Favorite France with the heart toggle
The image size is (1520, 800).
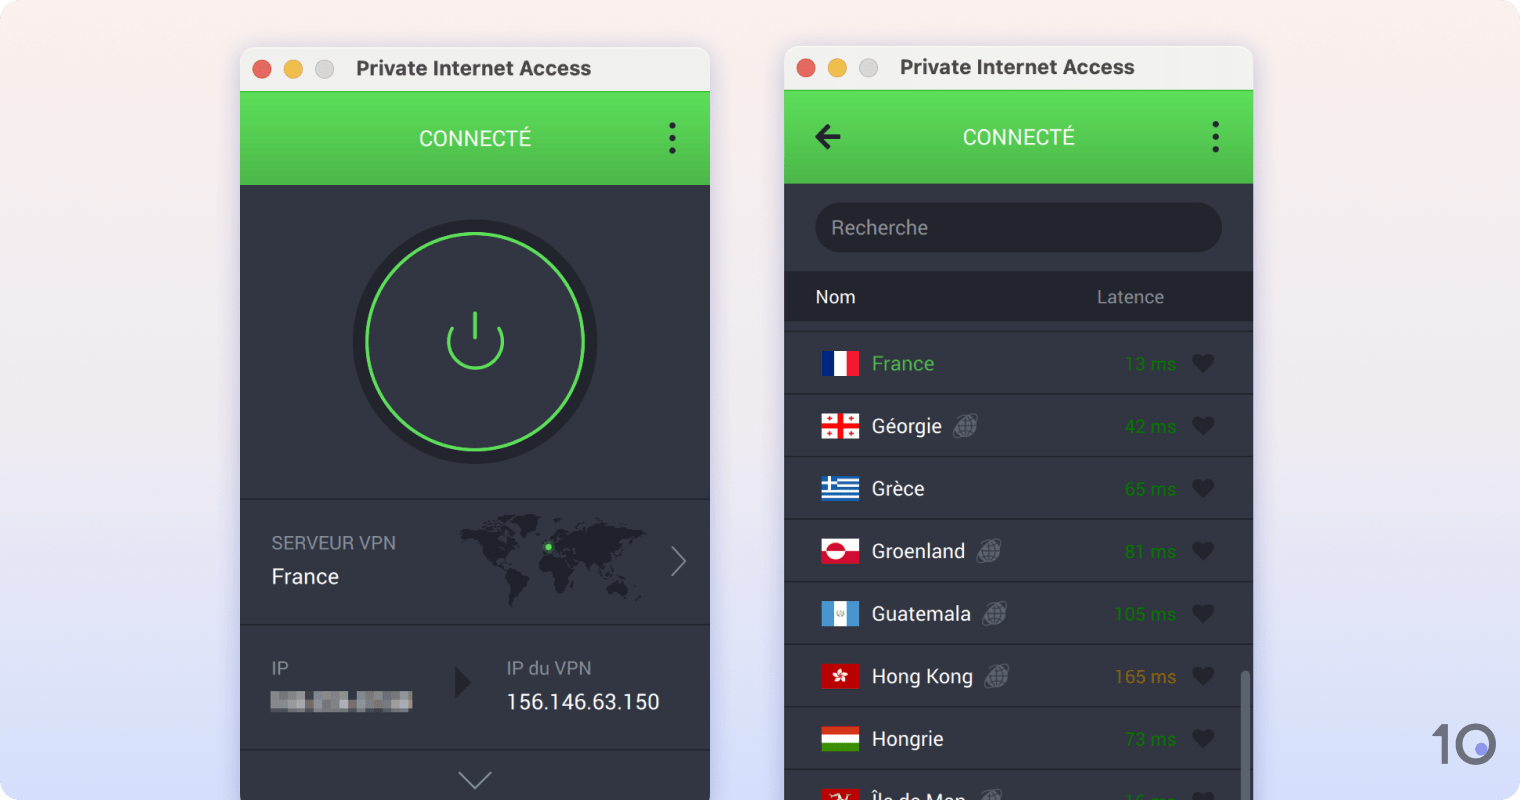(1203, 363)
